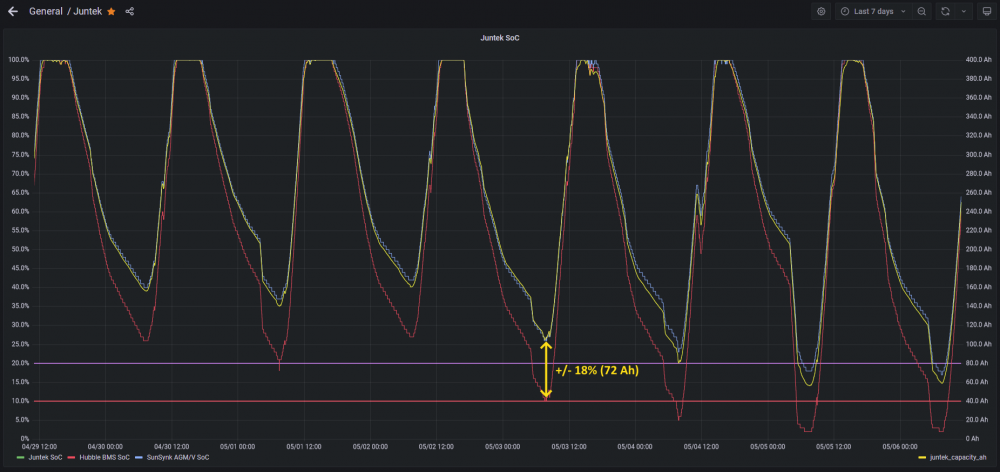Zoom out the time range

[922, 11]
